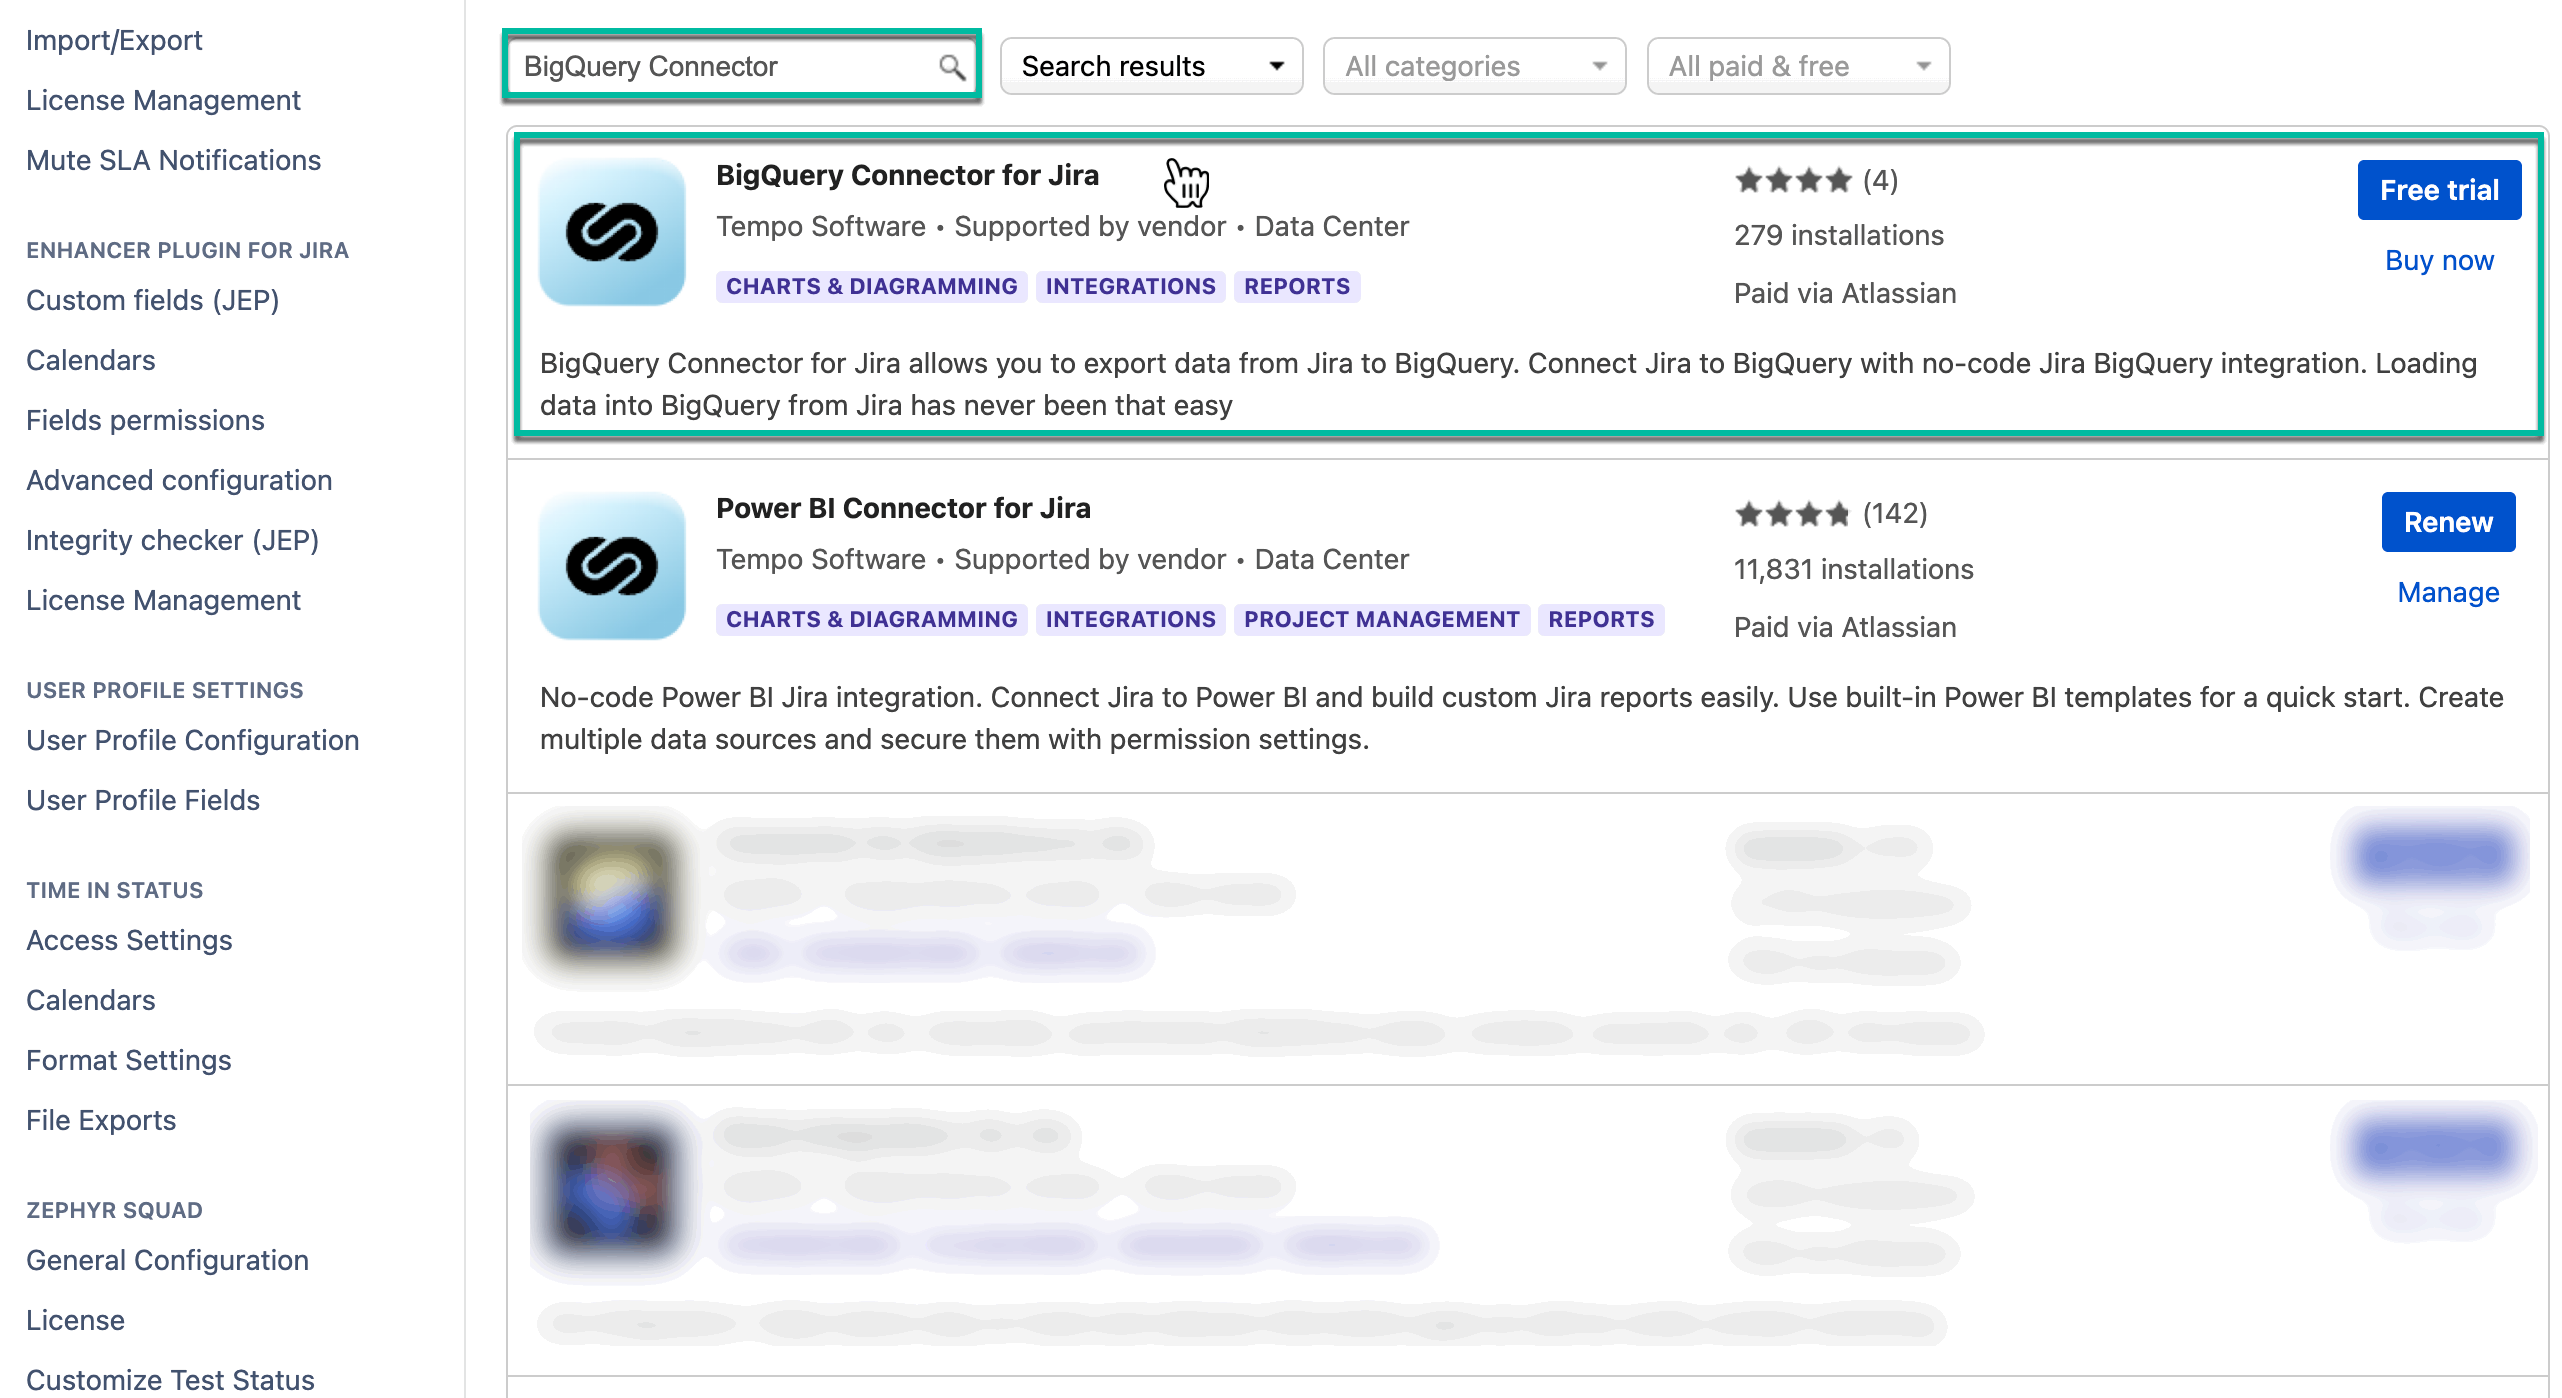
Task: Open User Profile Configuration
Action: pyautogui.click(x=192, y=740)
